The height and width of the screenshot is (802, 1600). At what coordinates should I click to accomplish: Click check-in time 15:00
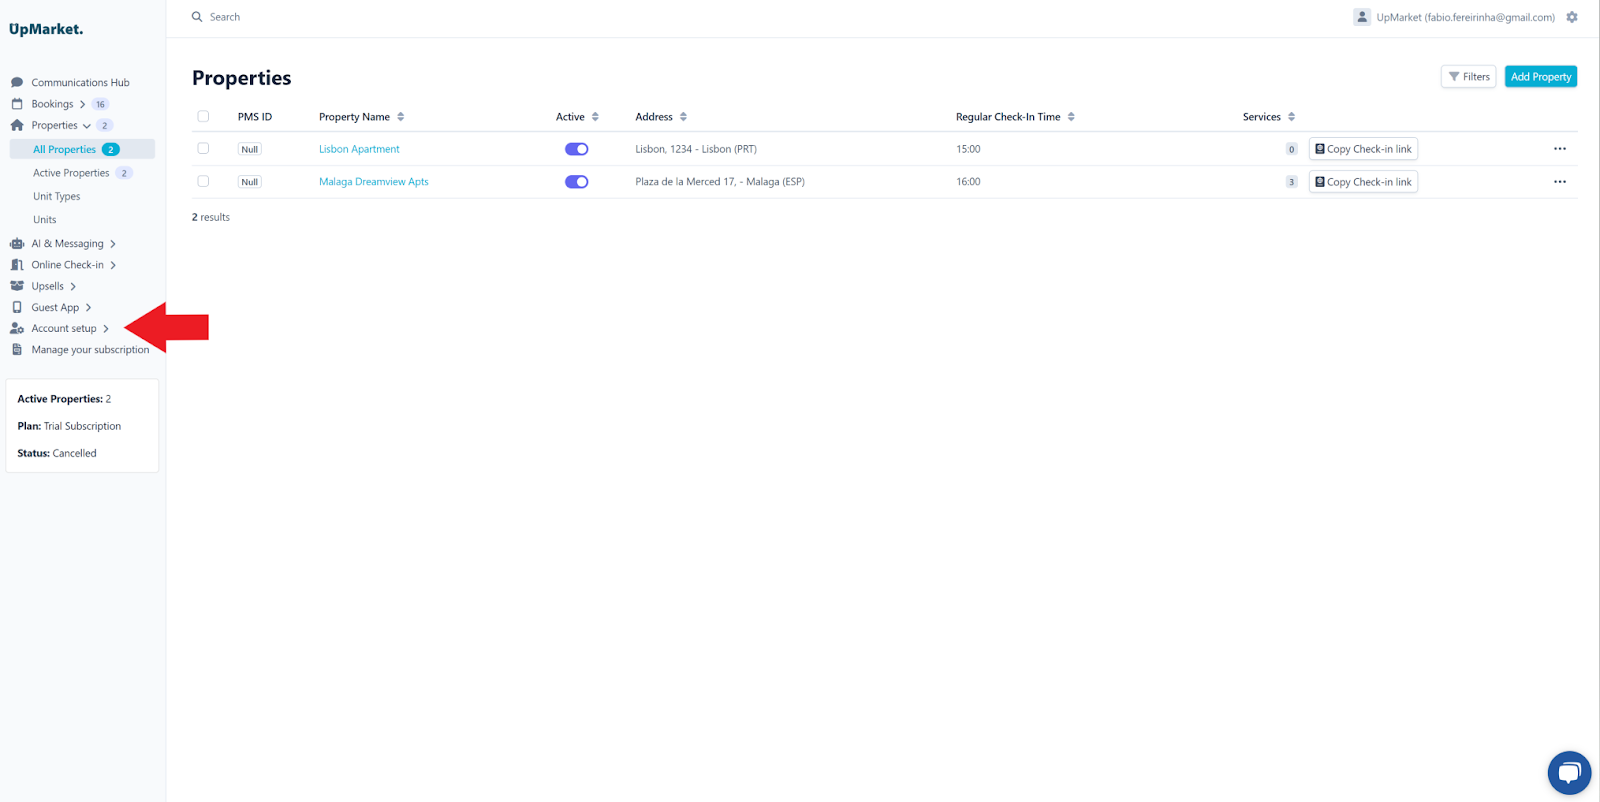[x=968, y=149]
